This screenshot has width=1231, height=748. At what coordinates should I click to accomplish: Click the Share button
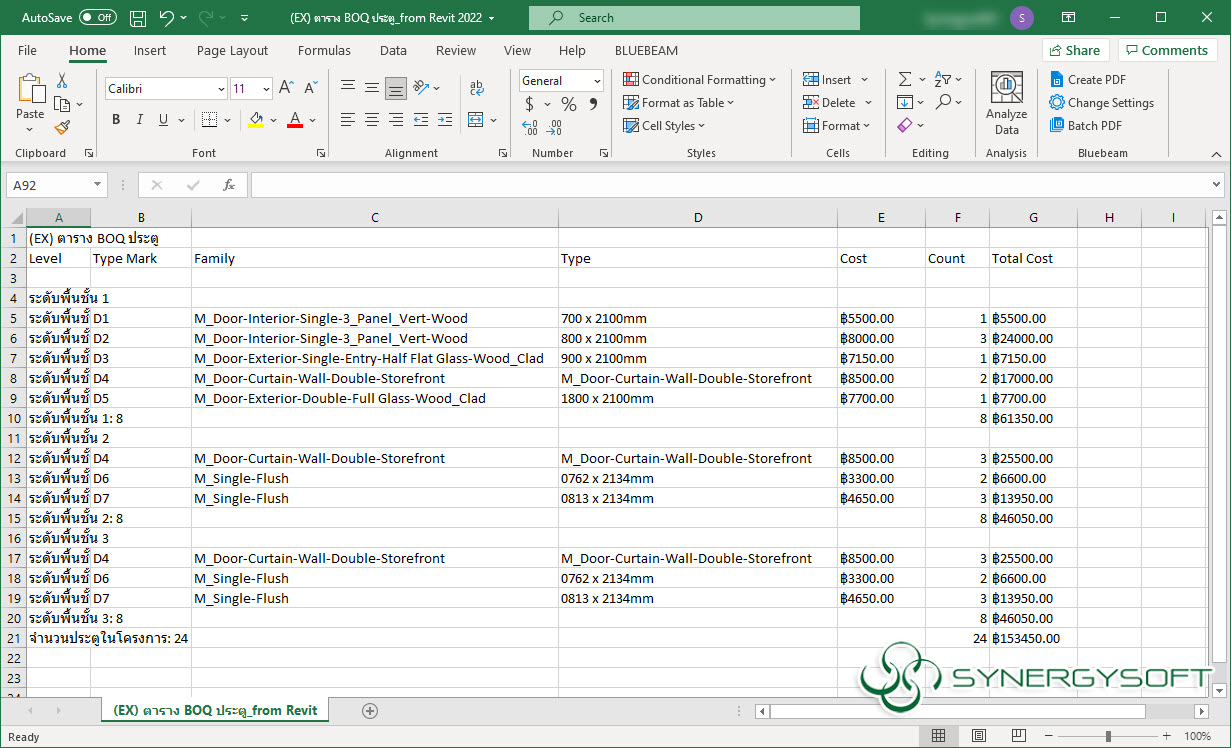point(1076,49)
